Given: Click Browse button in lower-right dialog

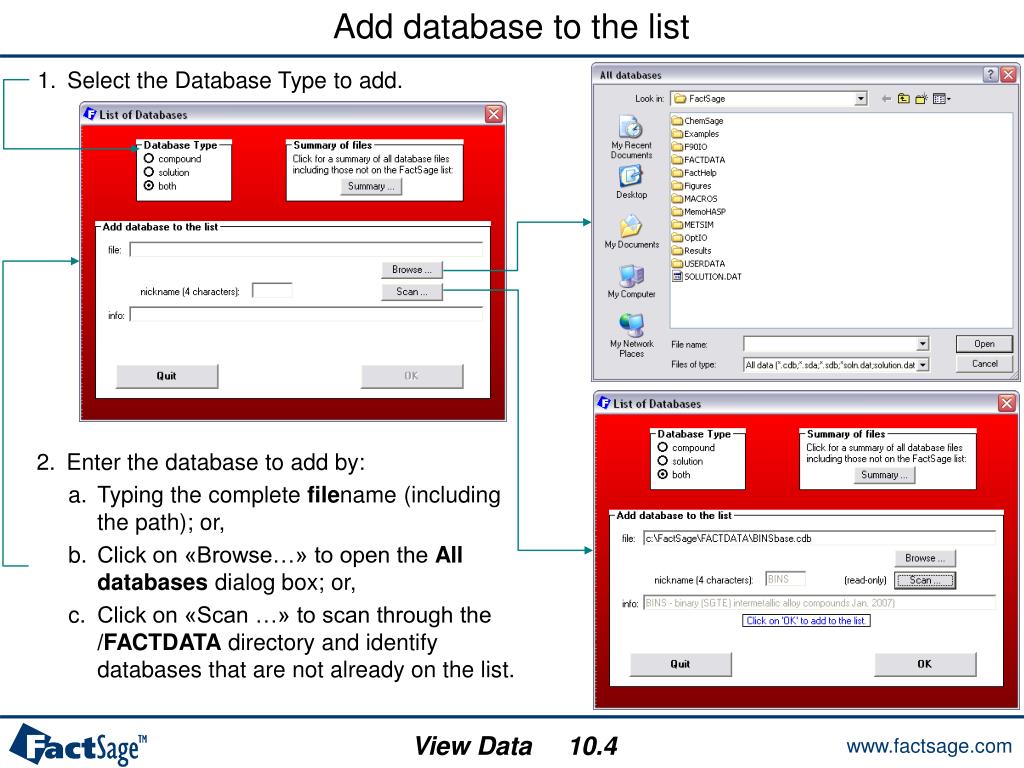Looking at the screenshot, I should pos(925,558).
